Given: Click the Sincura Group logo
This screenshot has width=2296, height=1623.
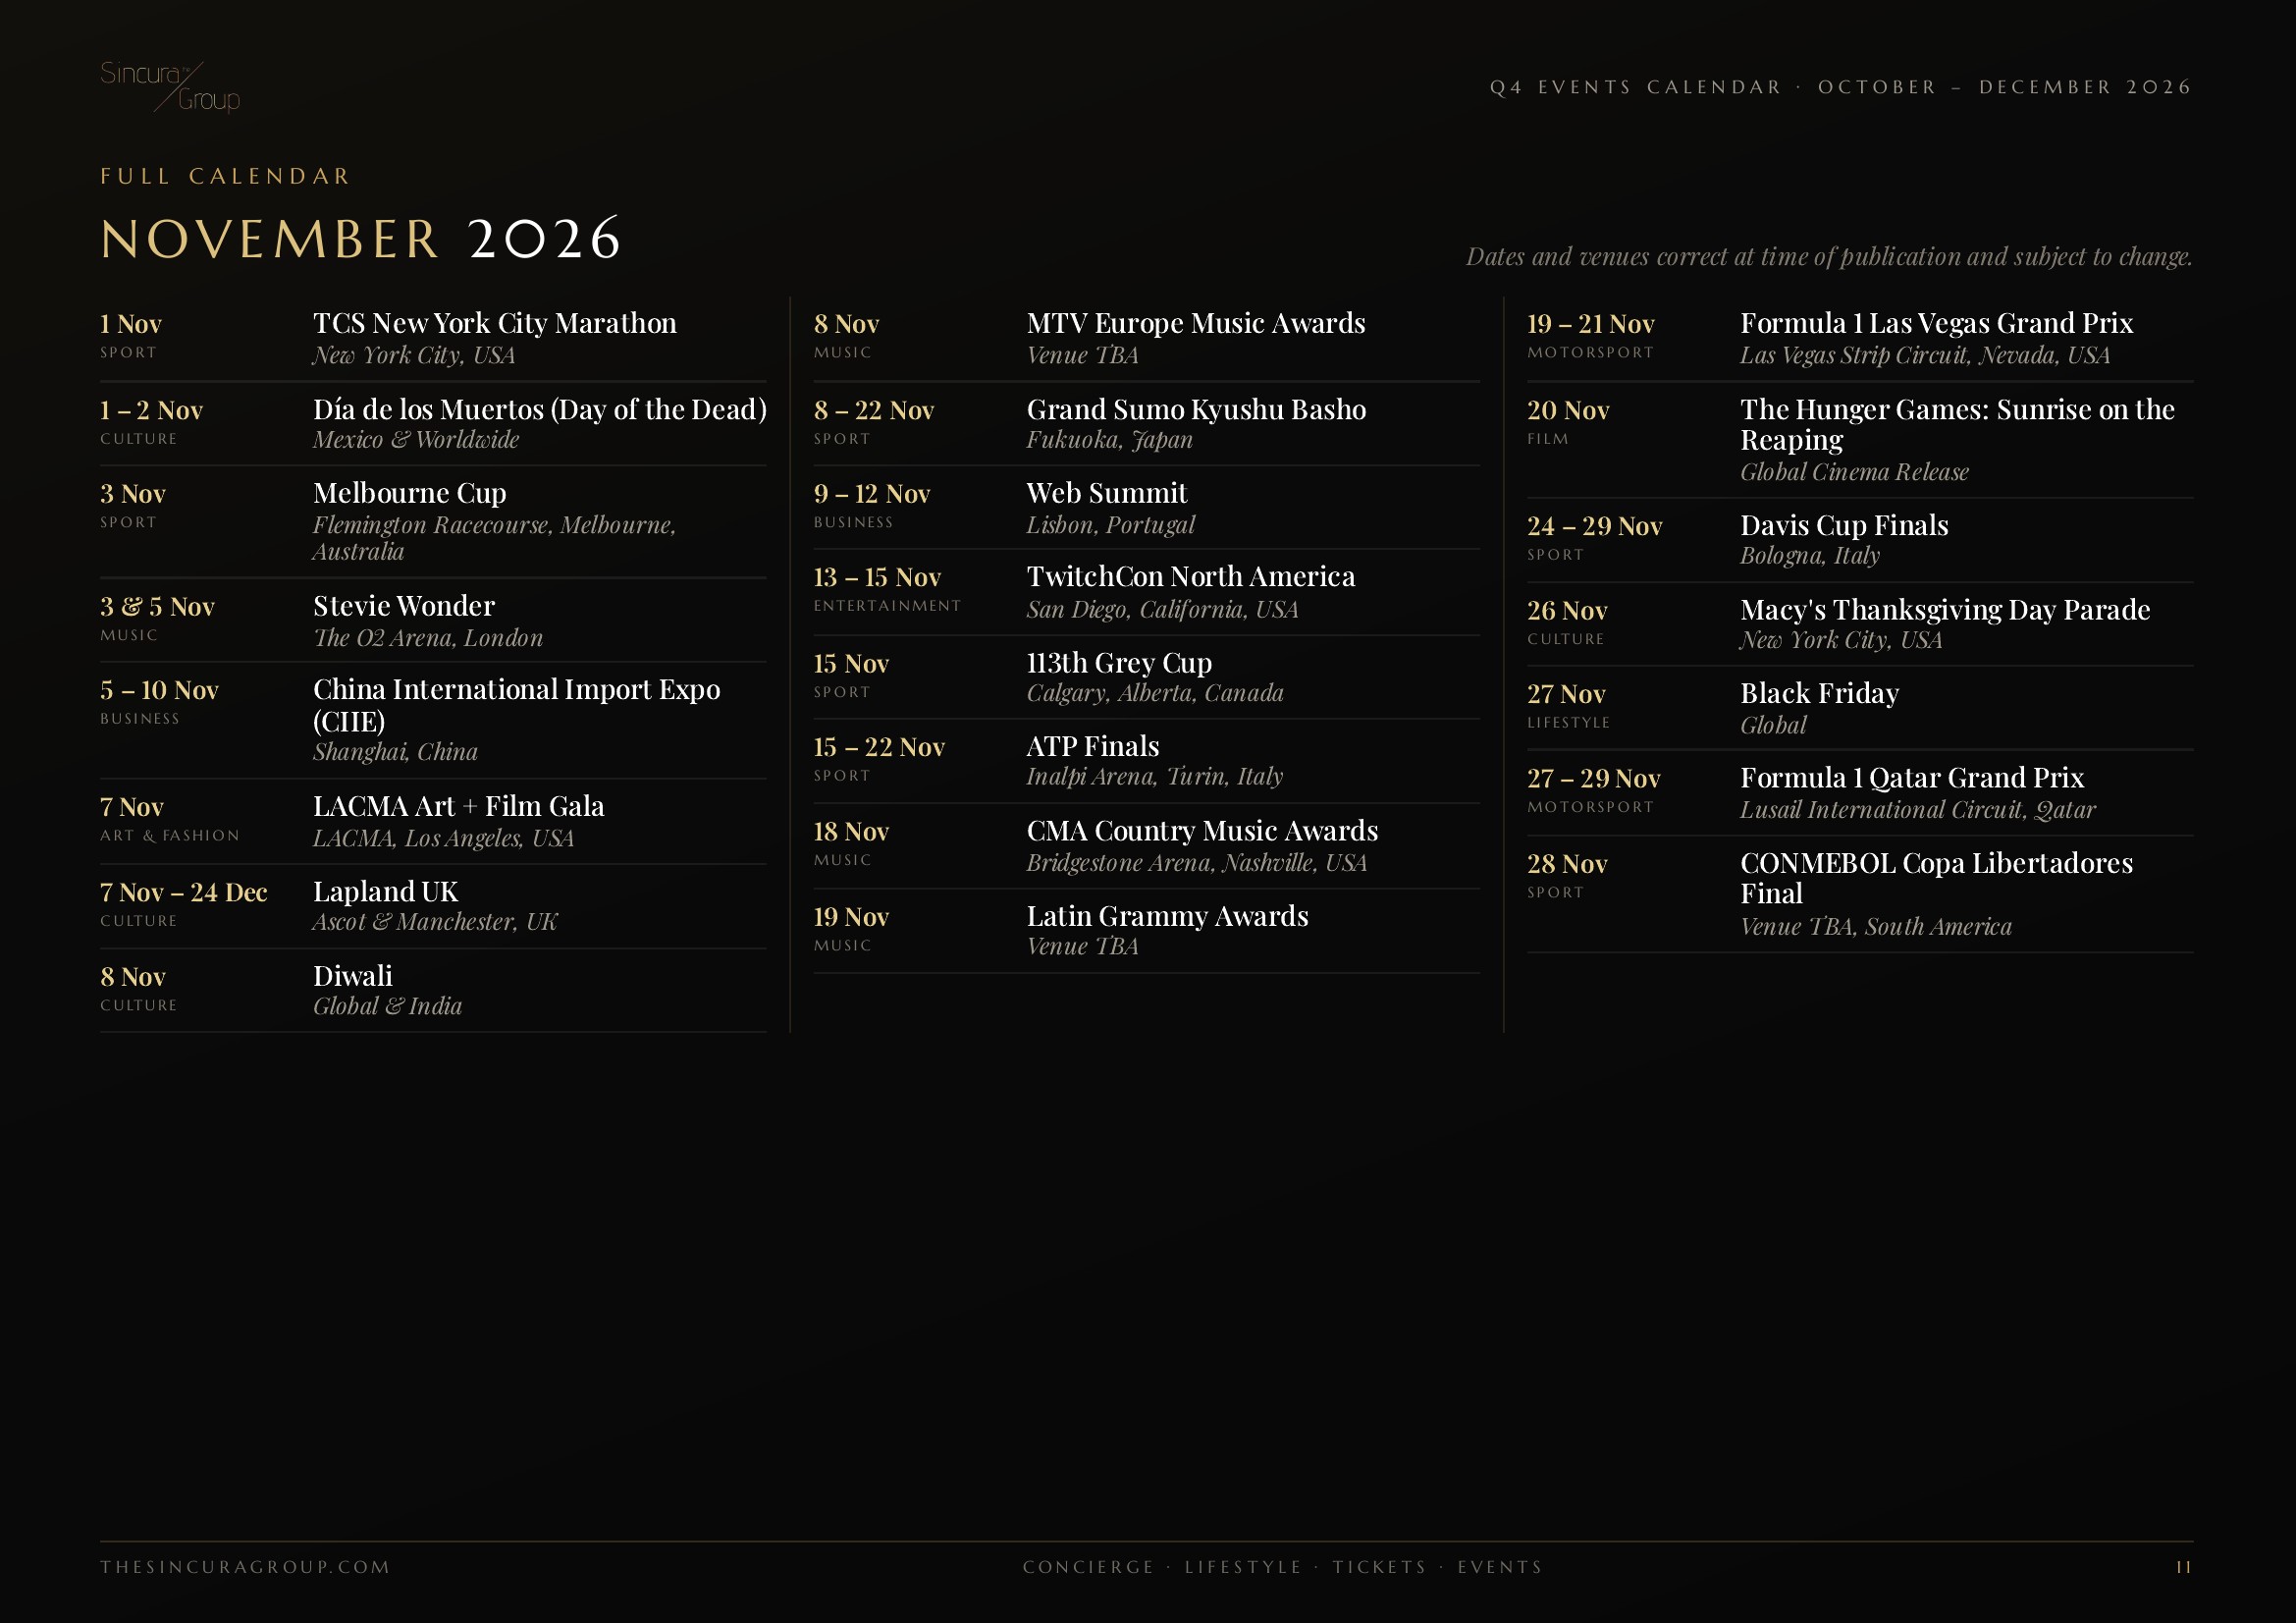Looking at the screenshot, I should 170,86.
